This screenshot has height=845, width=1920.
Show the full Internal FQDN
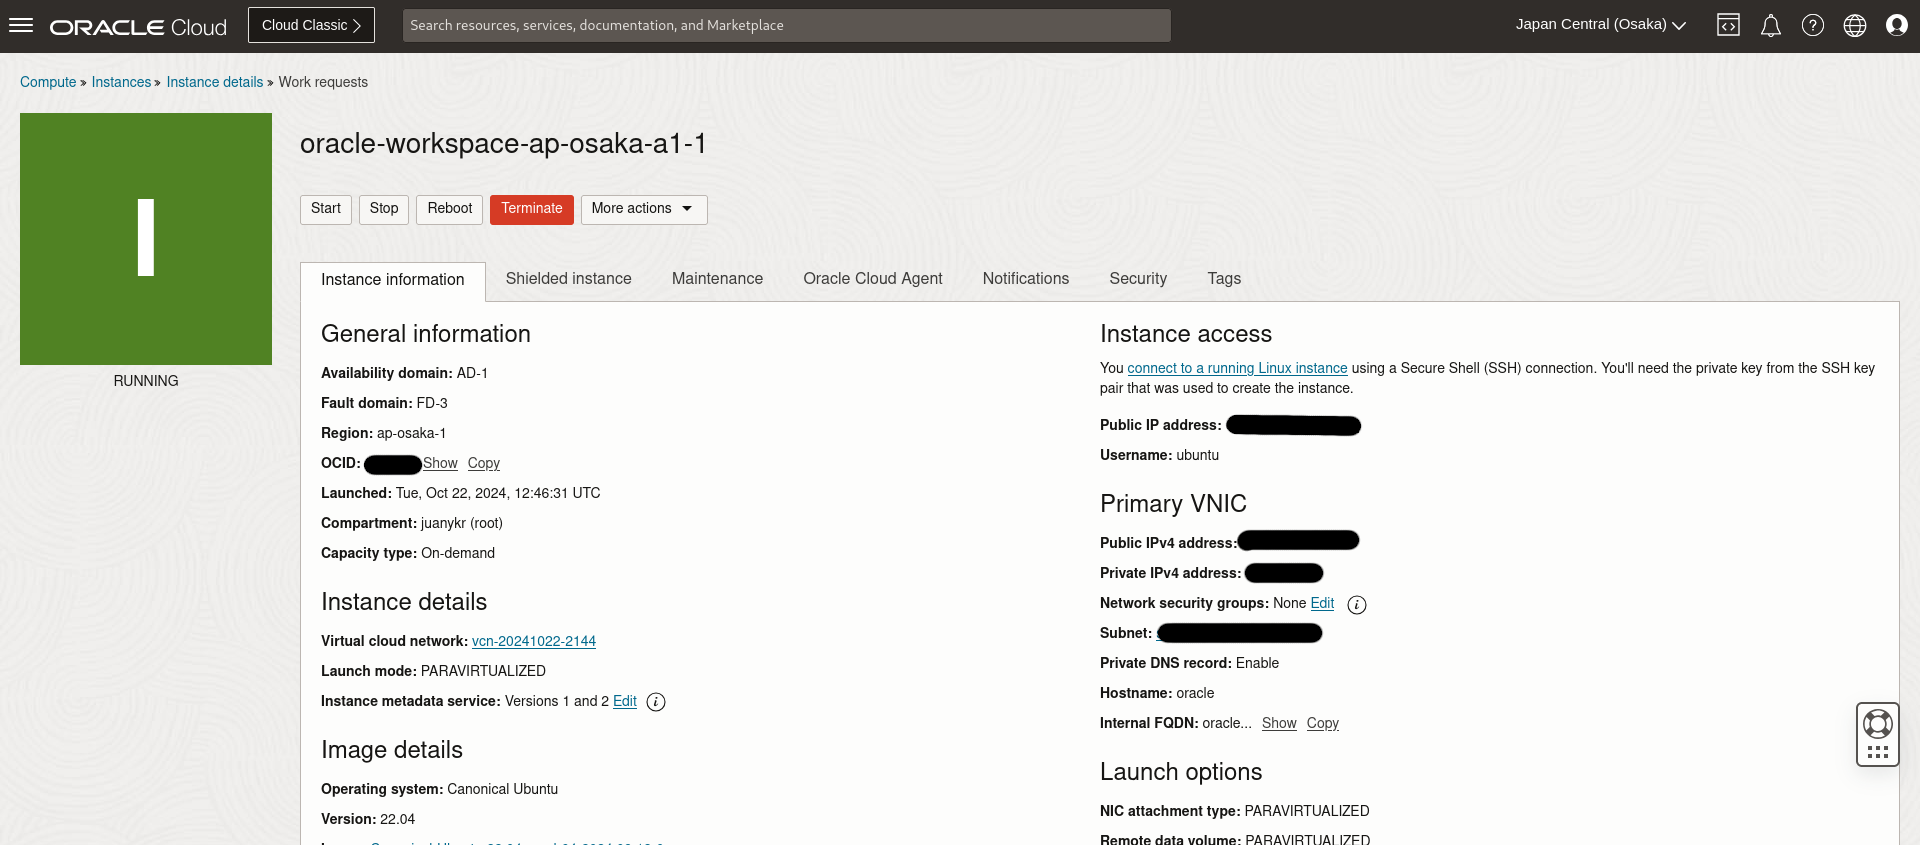coord(1279,723)
